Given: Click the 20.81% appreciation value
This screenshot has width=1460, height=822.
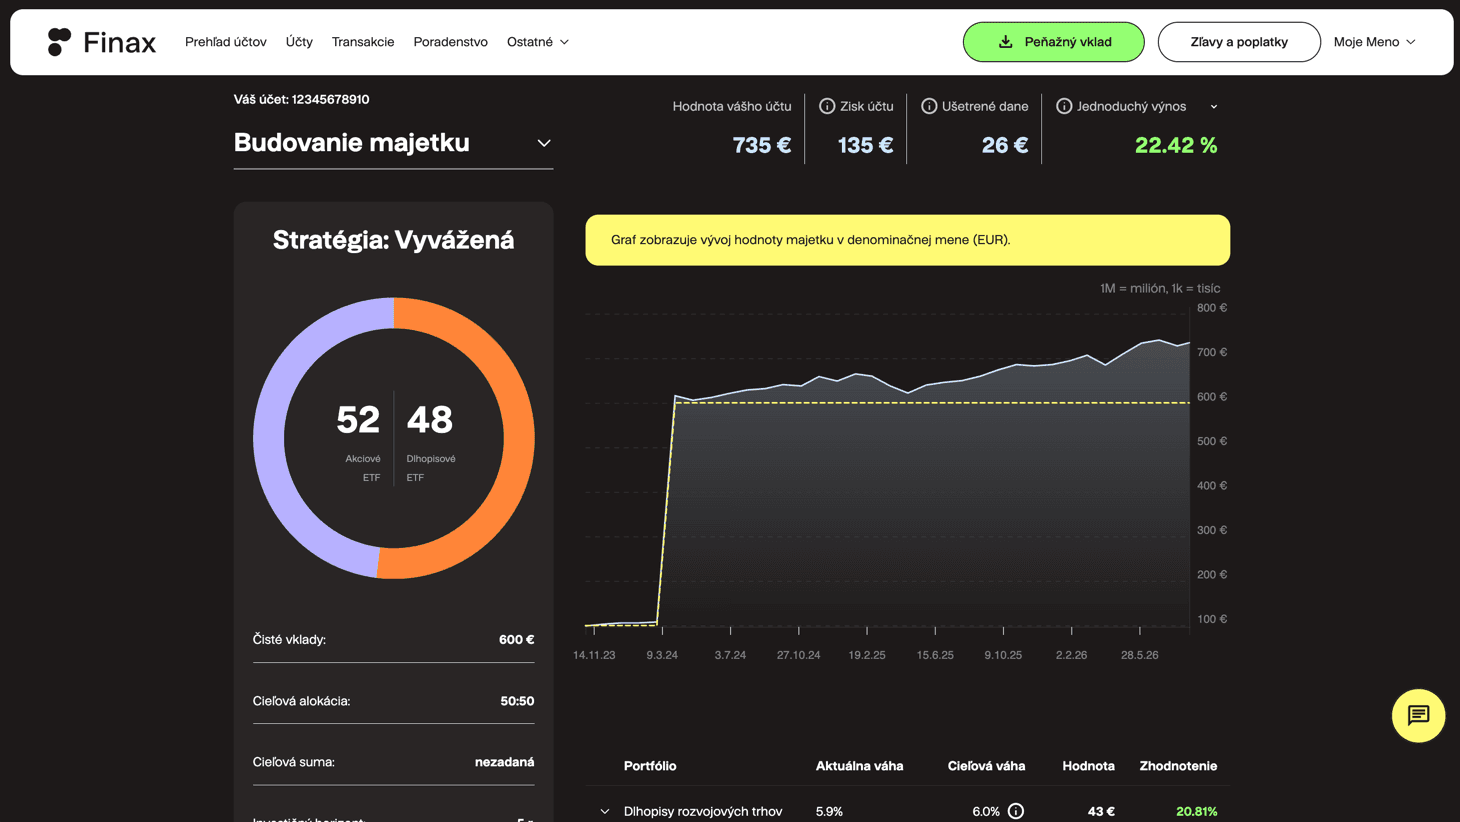Looking at the screenshot, I should click(x=1197, y=811).
